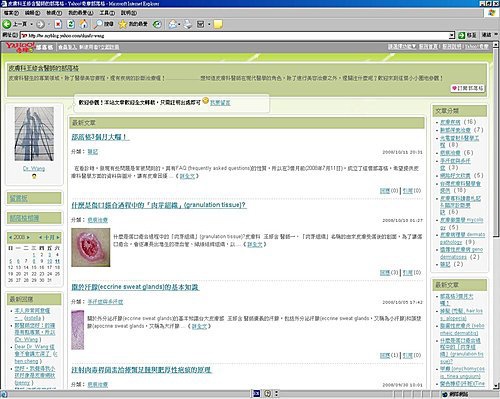The width and height of the screenshot is (500, 399).
Task: Click the green Go arrow button
Action: point(462,35)
